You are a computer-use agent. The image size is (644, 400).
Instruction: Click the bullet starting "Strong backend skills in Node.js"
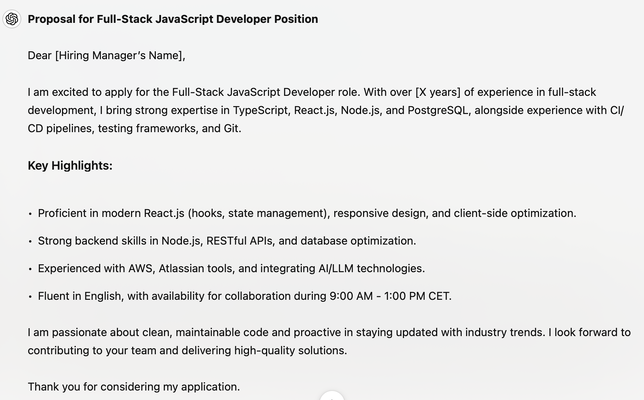[227, 241]
